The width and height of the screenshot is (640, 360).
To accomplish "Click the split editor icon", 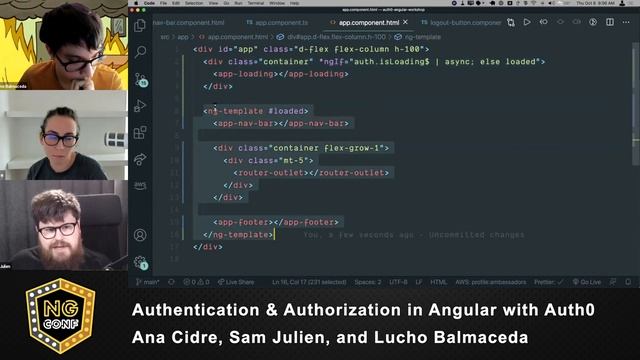I will [610, 22].
